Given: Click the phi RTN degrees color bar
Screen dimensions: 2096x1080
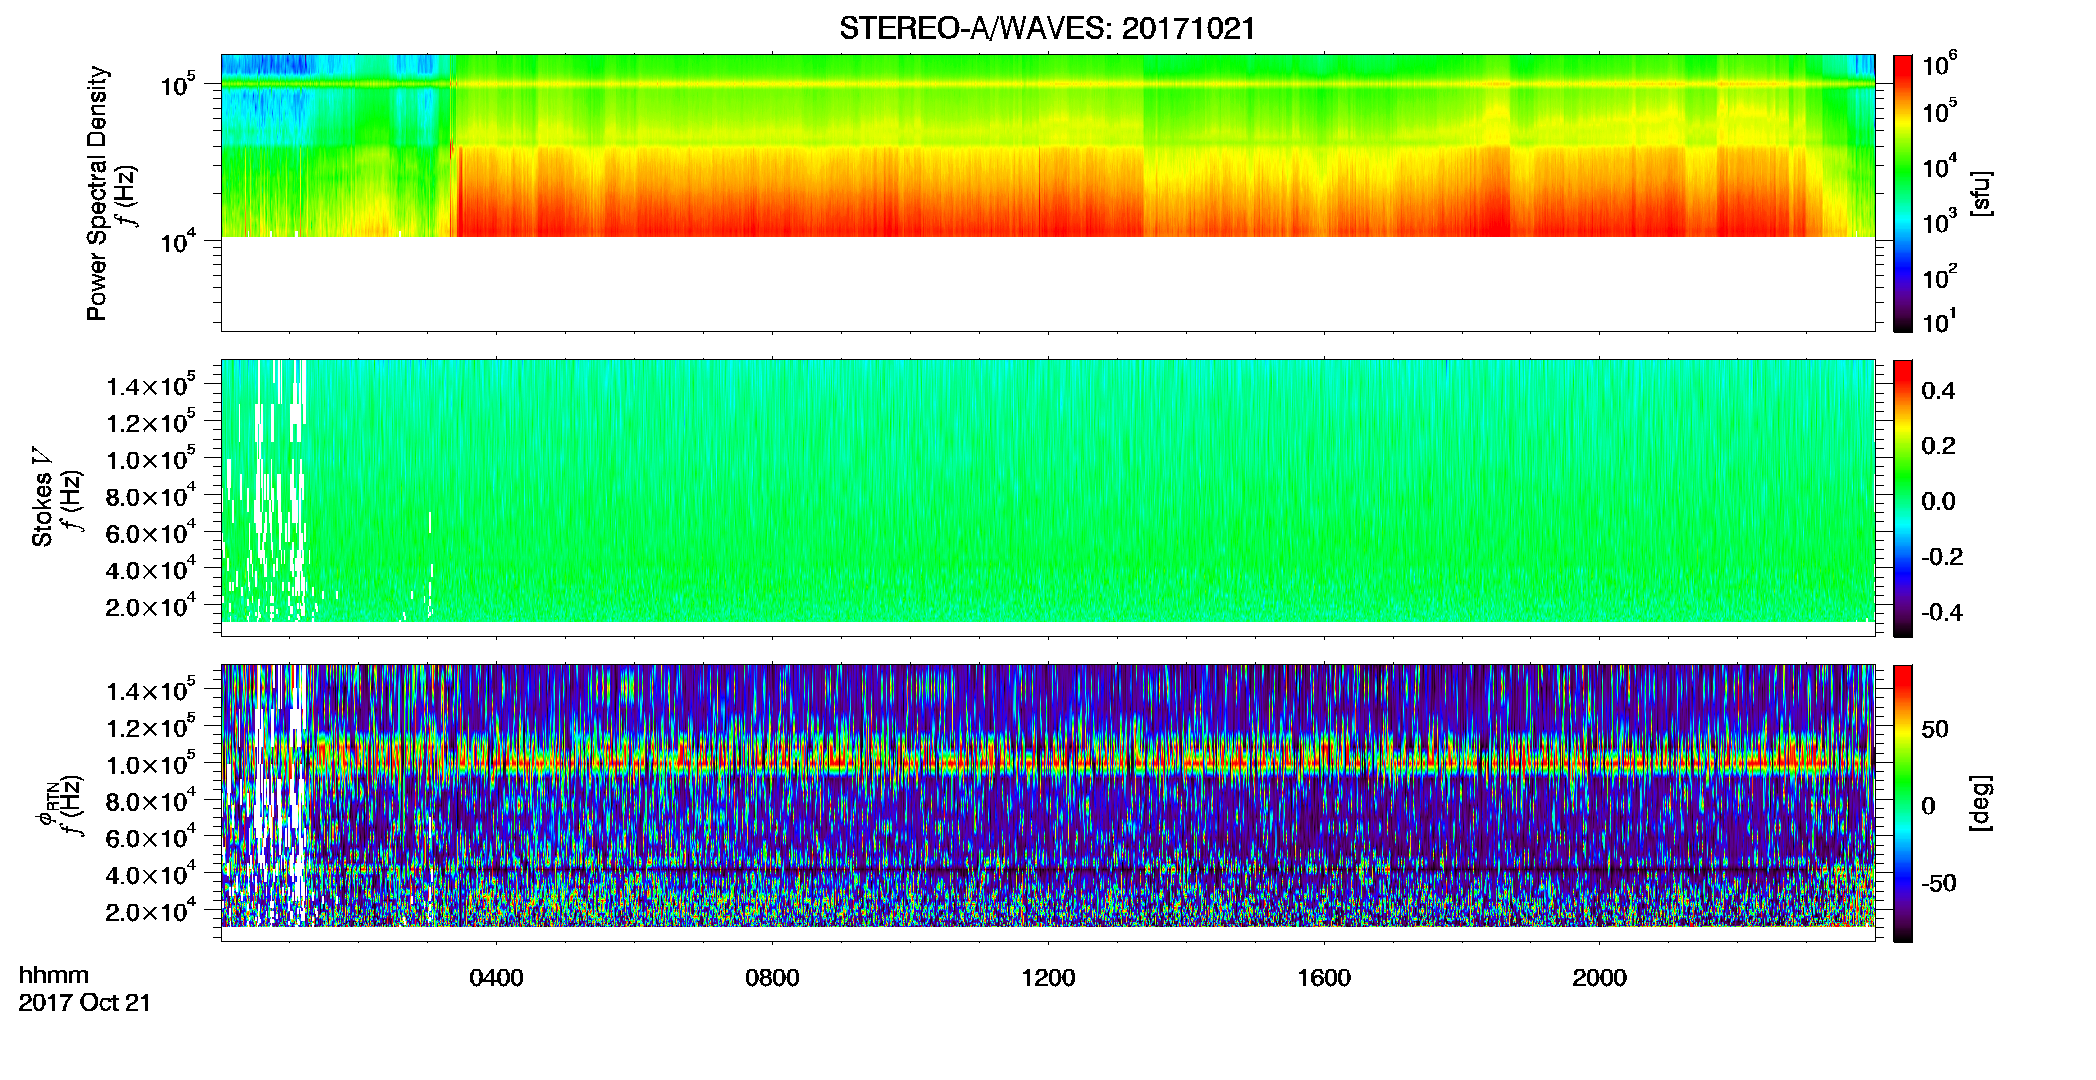Looking at the screenshot, I should [x=1903, y=803].
